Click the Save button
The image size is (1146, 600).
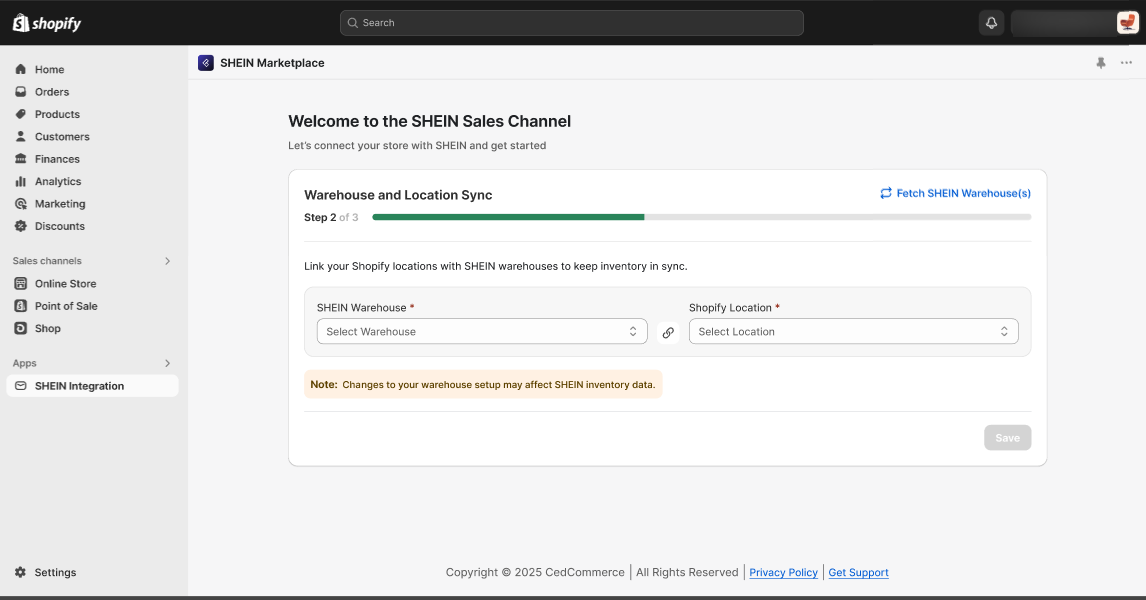(1007, 438)
